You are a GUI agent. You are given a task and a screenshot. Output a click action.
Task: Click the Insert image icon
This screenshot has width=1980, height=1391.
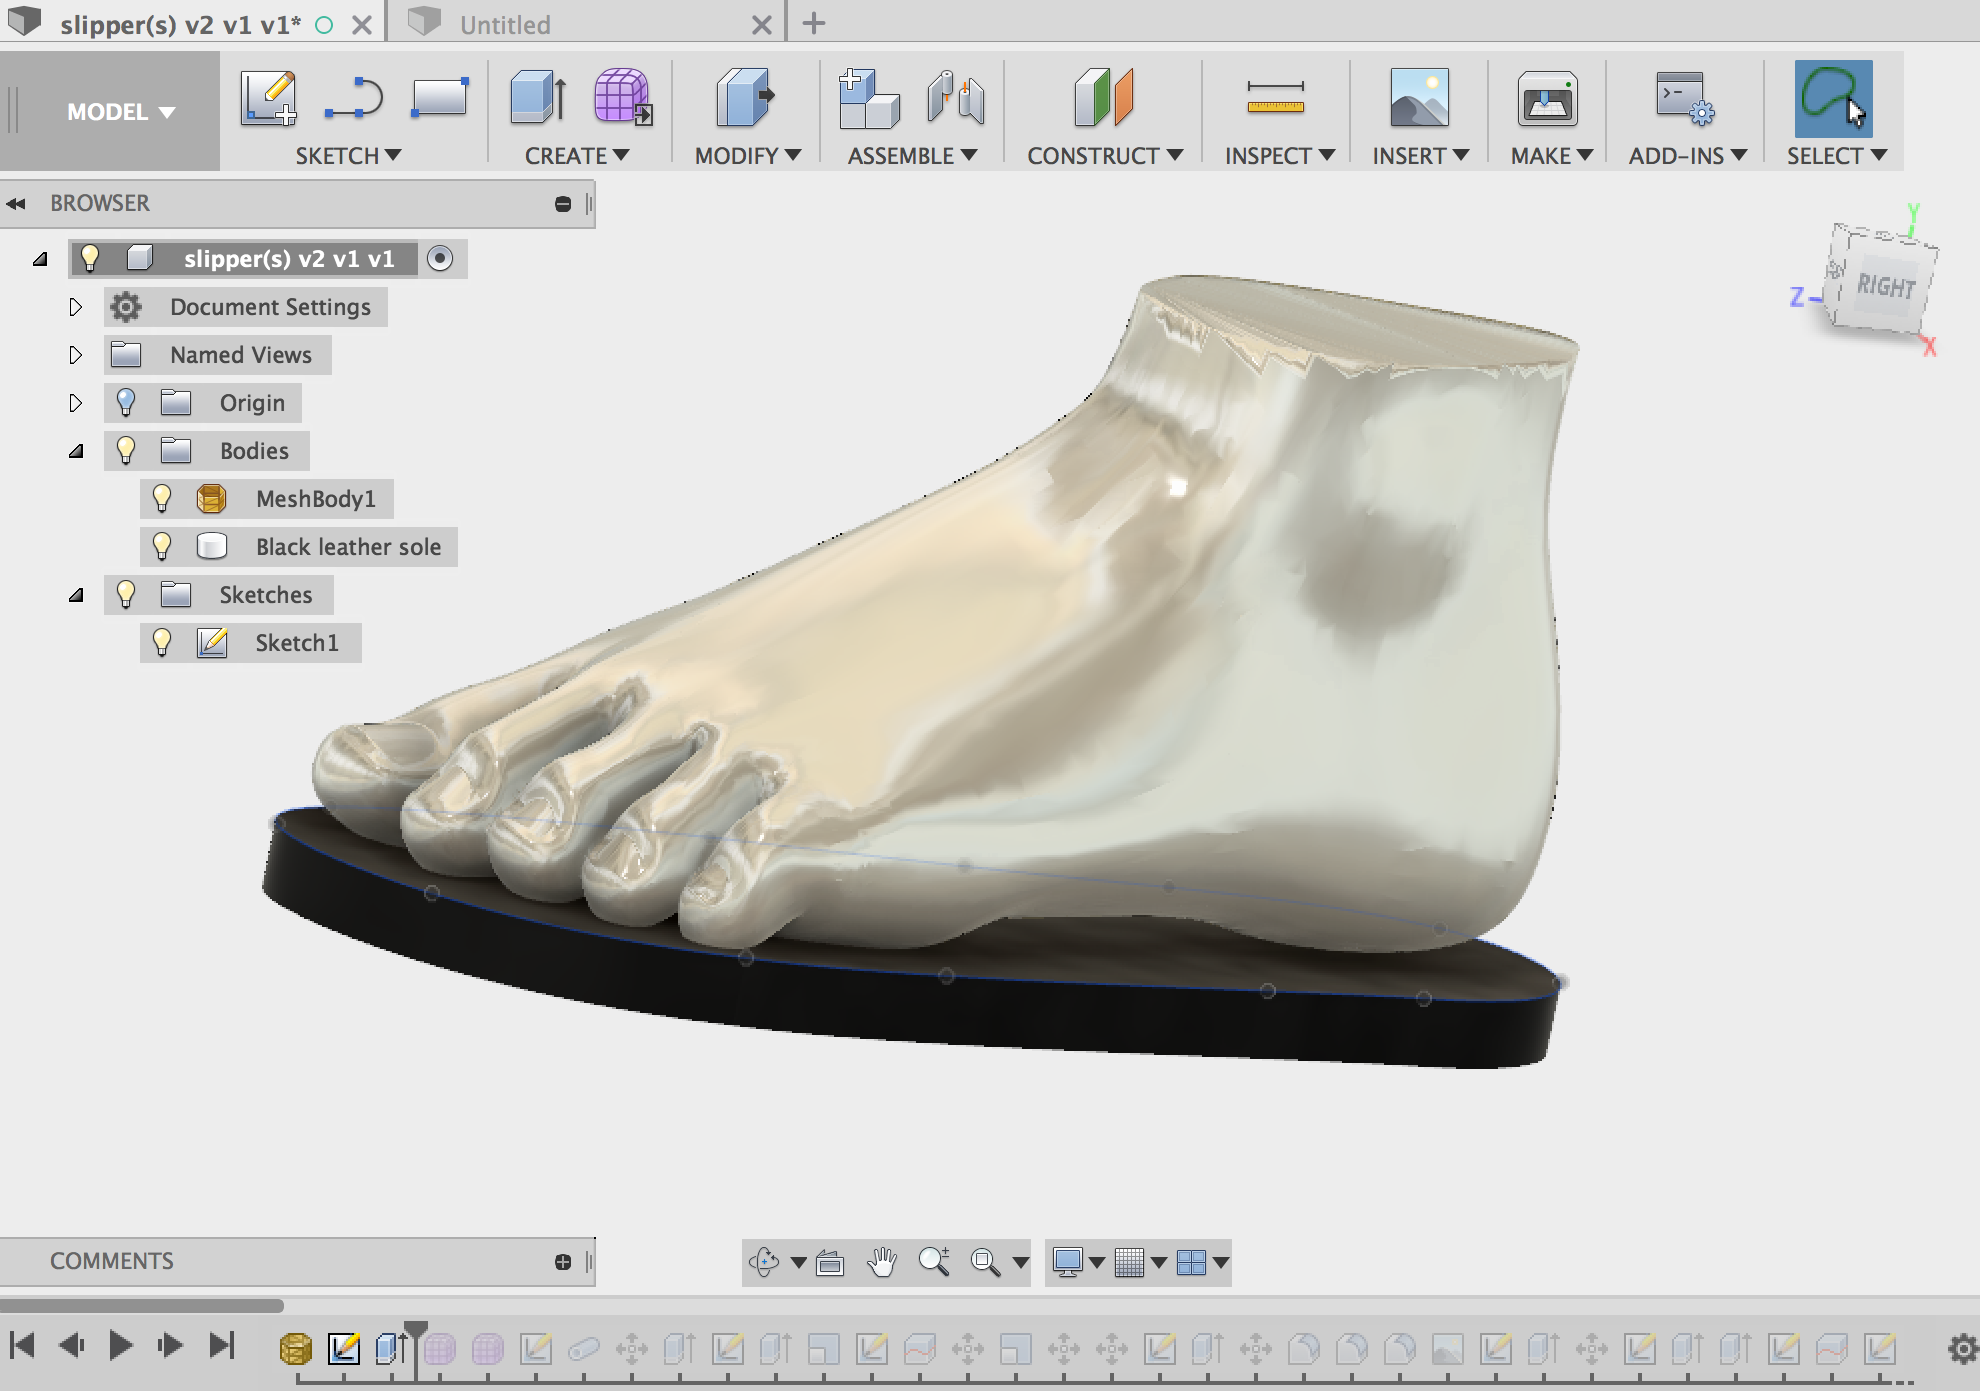point(1419,97)
